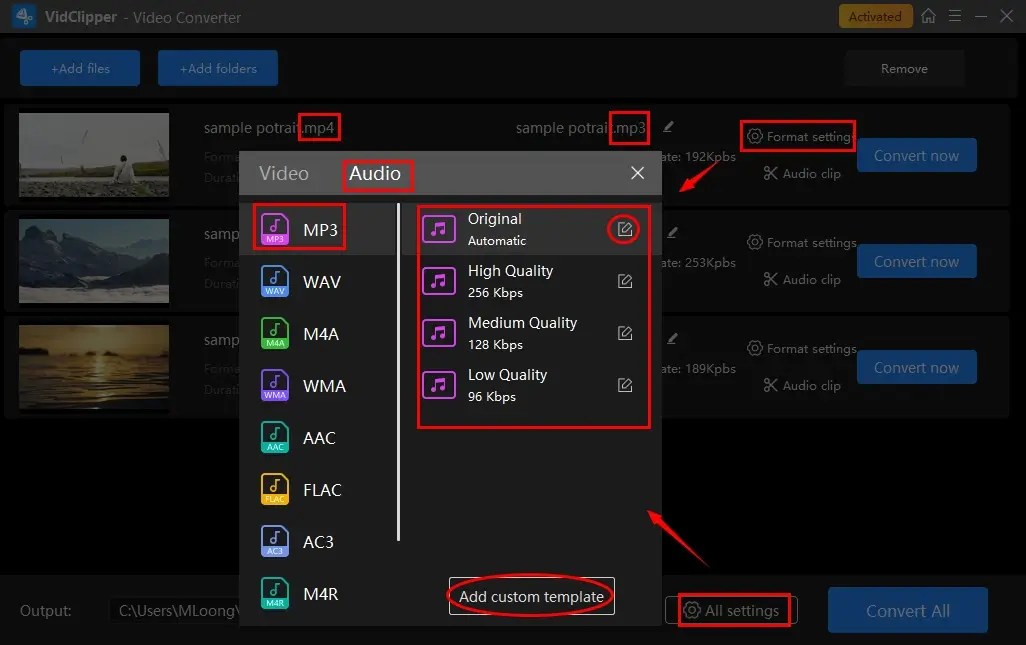Edit the Low Quality 96 Kbps preset
1026x645 pixels.
624,385
